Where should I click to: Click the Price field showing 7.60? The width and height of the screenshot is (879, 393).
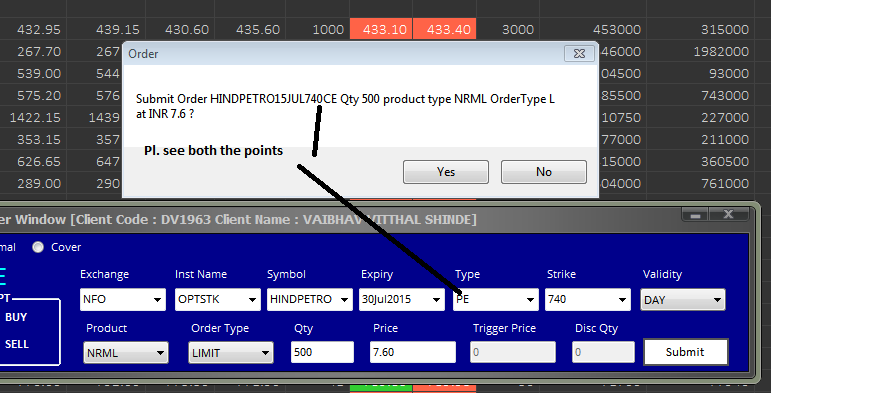(413, 353)
